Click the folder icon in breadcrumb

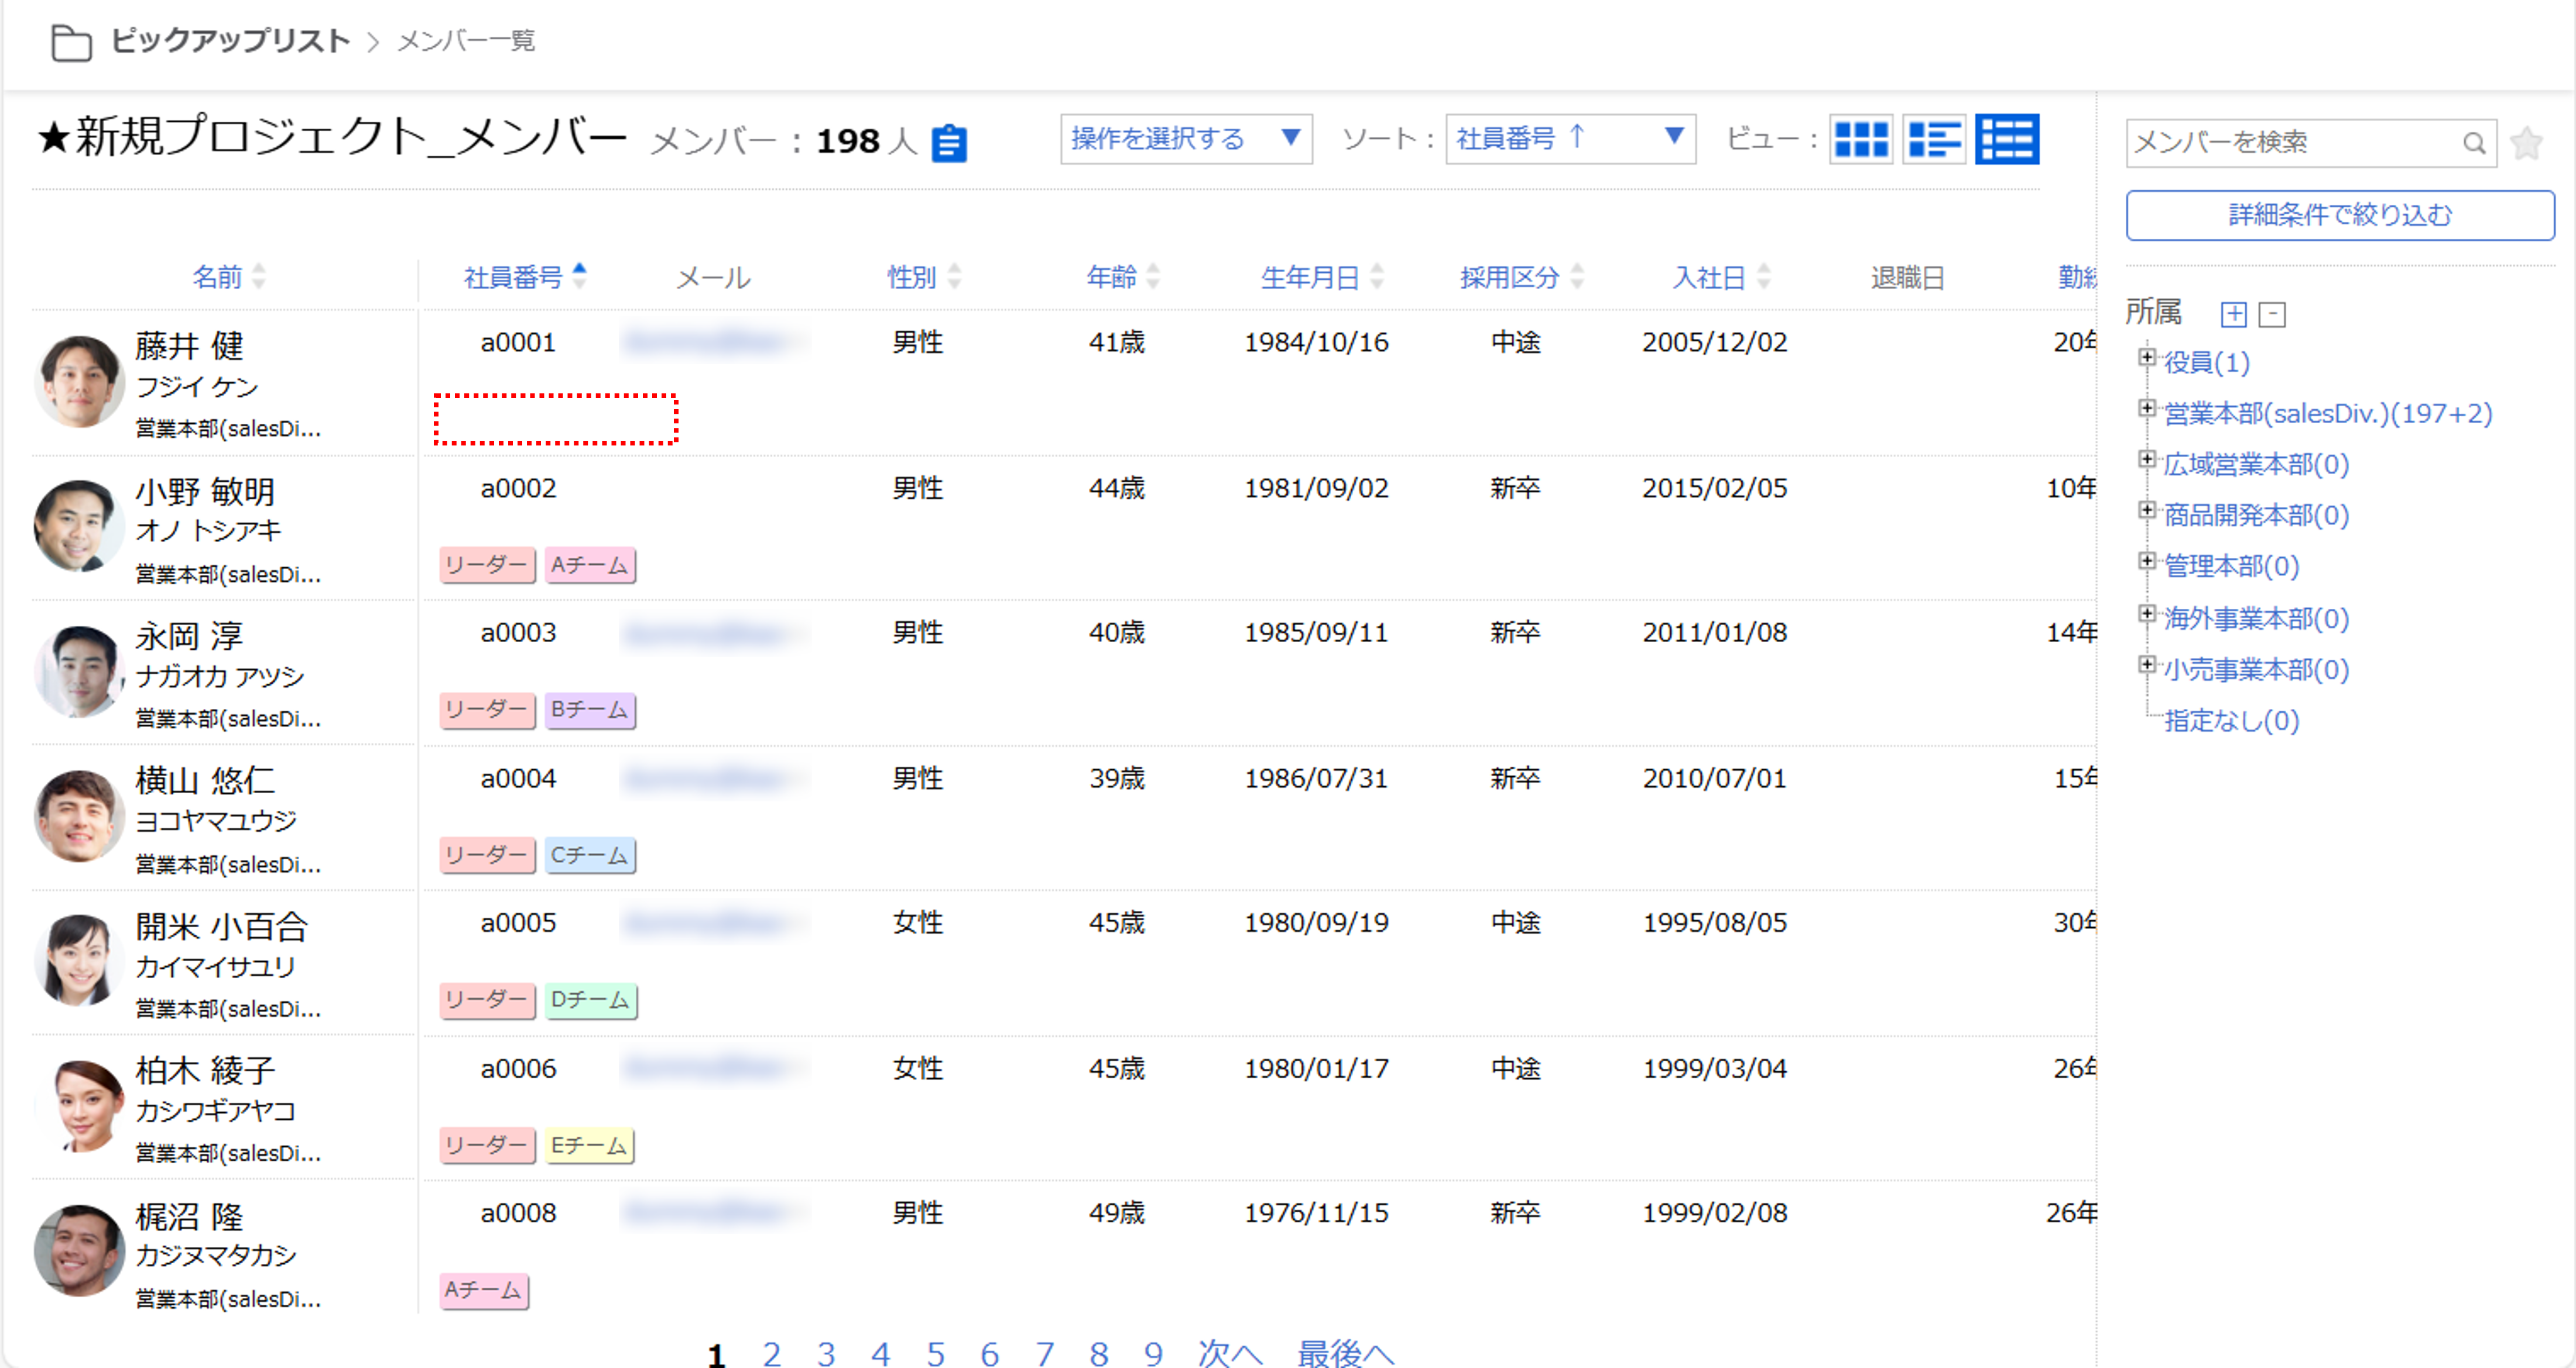pyautogui.click(x=71, y=42)
